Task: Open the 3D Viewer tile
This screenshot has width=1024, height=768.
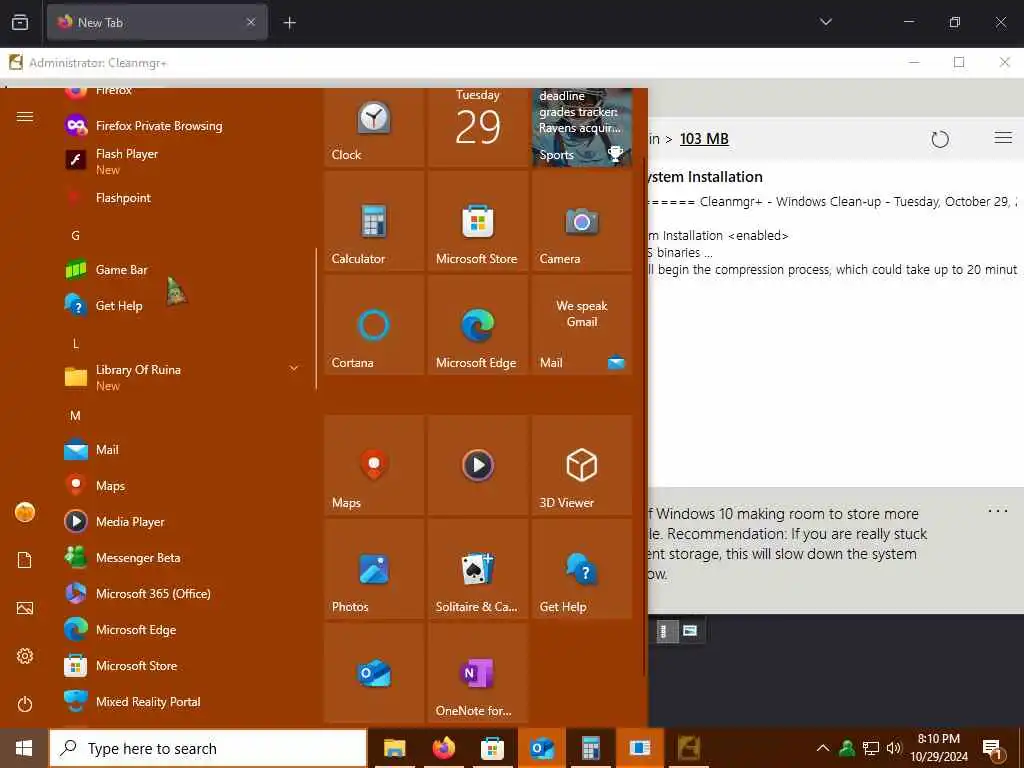Action: click(x=582, y=465)
